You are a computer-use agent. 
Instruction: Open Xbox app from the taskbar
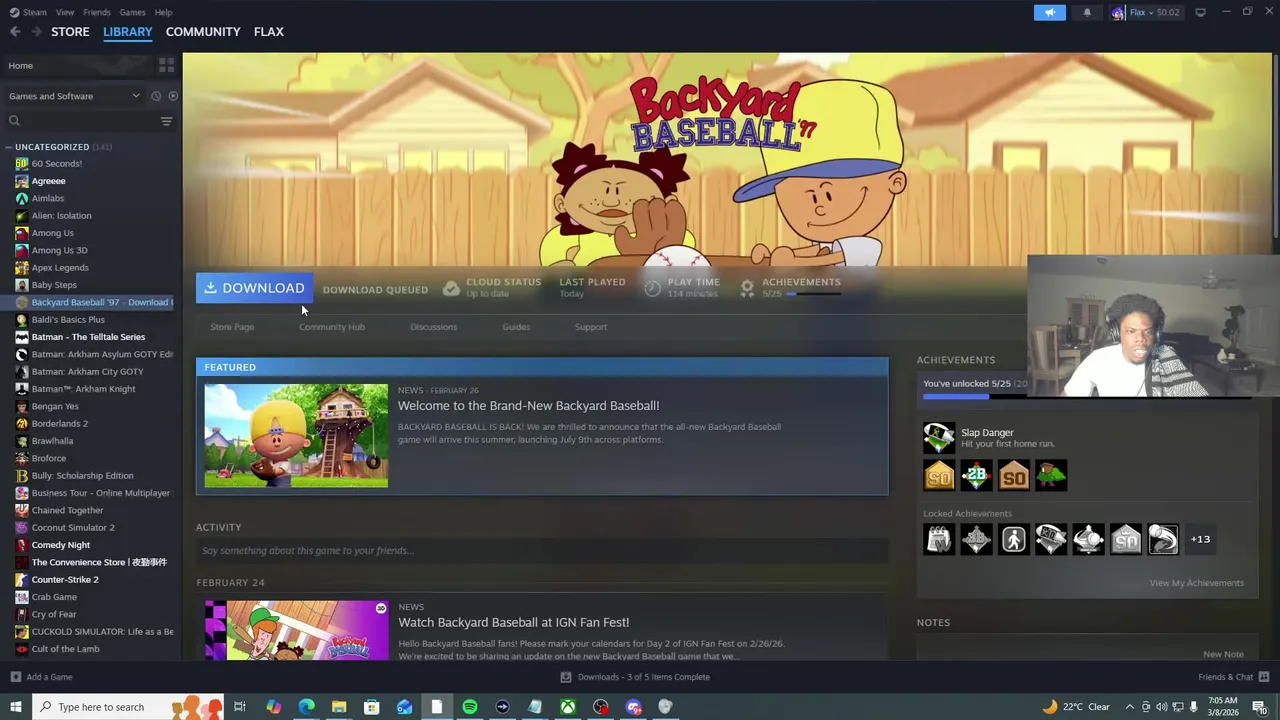[x=567, y=707]
